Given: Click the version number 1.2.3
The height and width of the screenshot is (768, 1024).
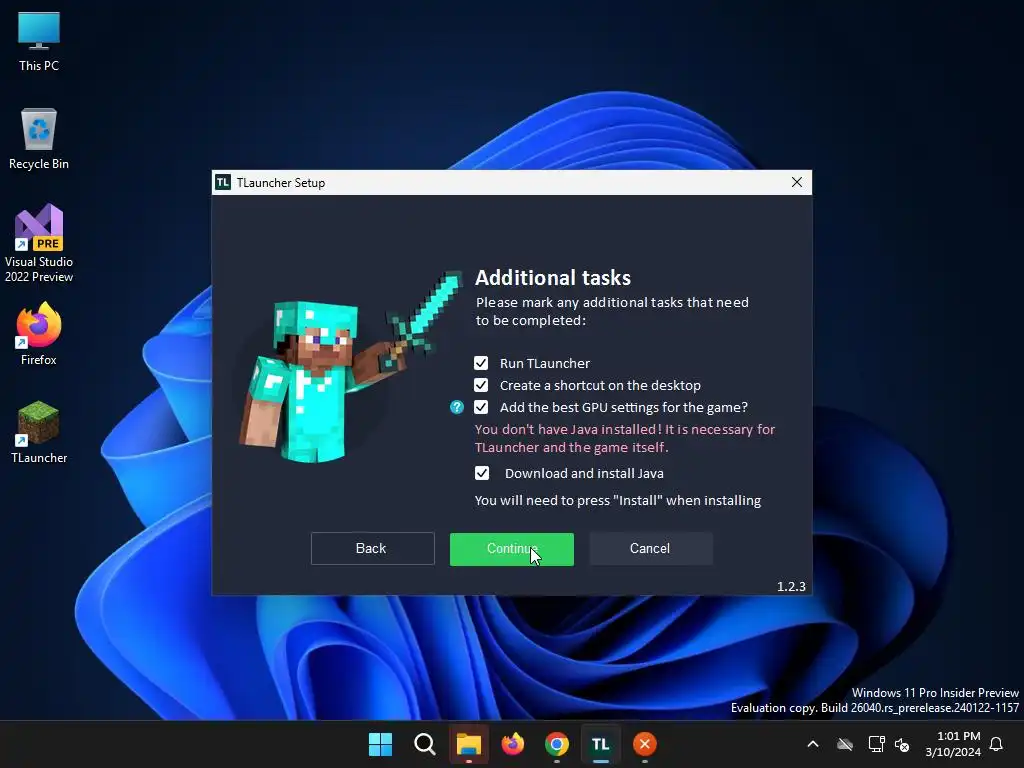Looking at the screenshot, I should [x=791, y=586].
